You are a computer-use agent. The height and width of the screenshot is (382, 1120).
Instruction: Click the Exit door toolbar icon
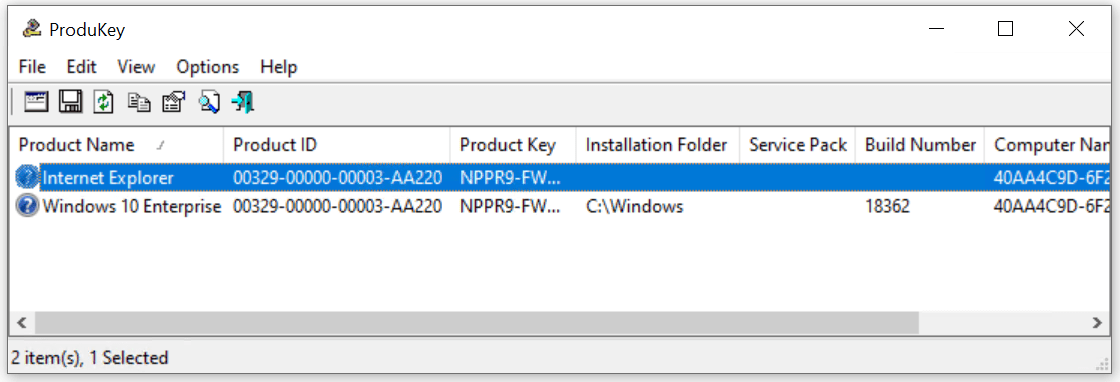click(x=243, y=102)
